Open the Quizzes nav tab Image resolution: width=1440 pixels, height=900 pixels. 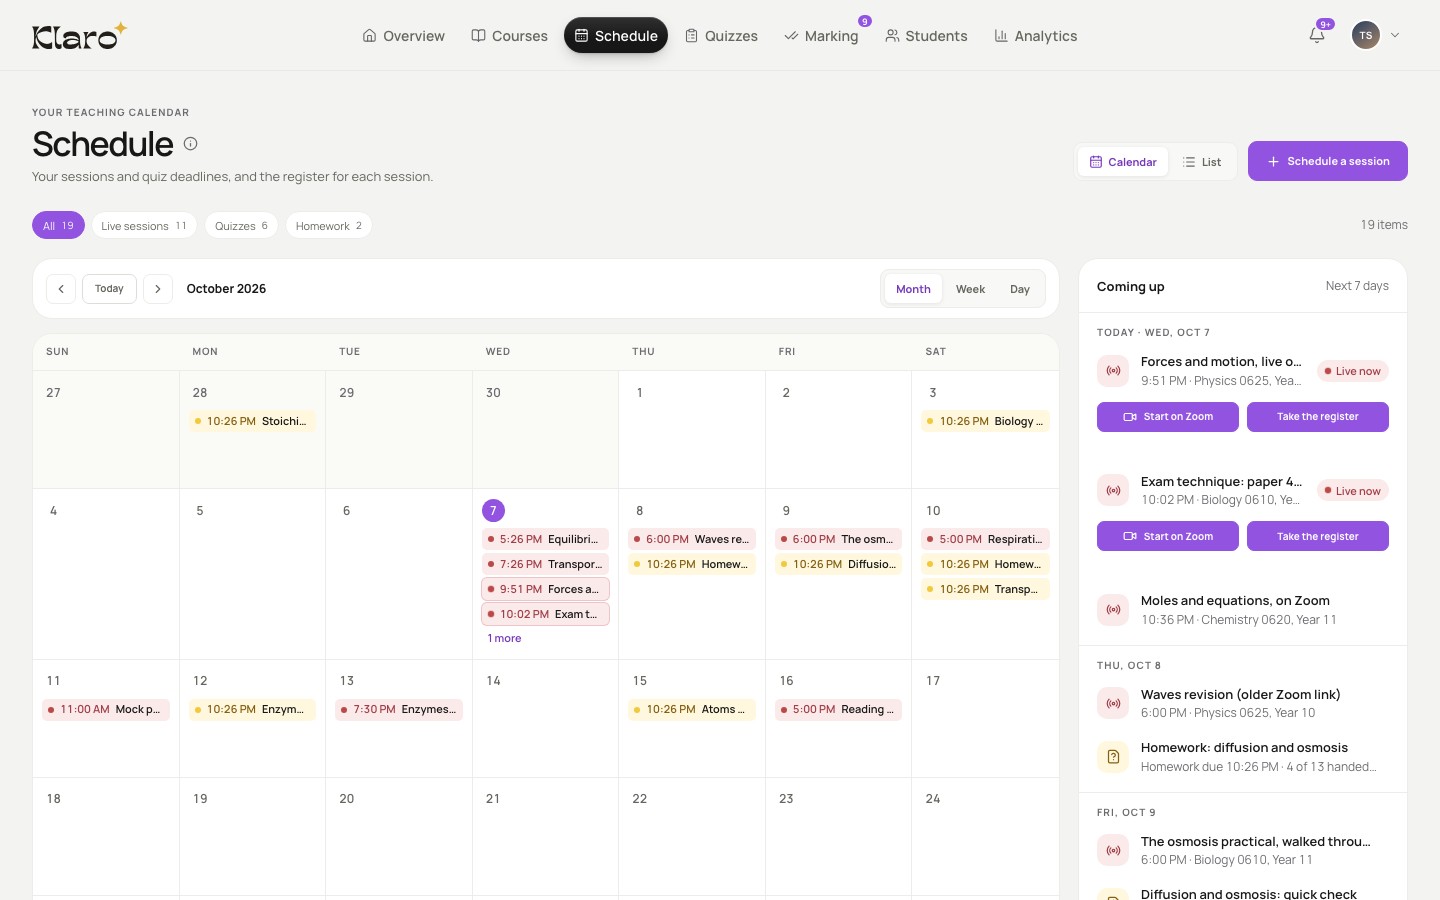[x=721, y=36]
